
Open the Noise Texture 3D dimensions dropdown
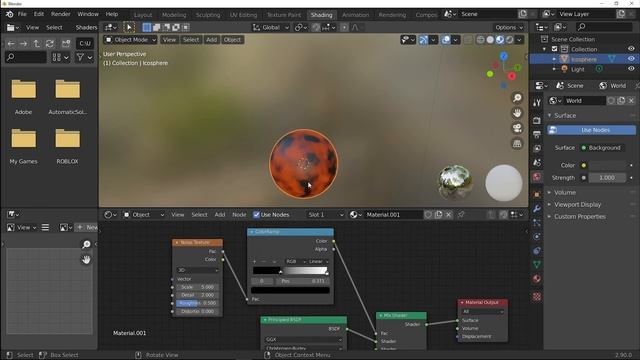(198, 270)
